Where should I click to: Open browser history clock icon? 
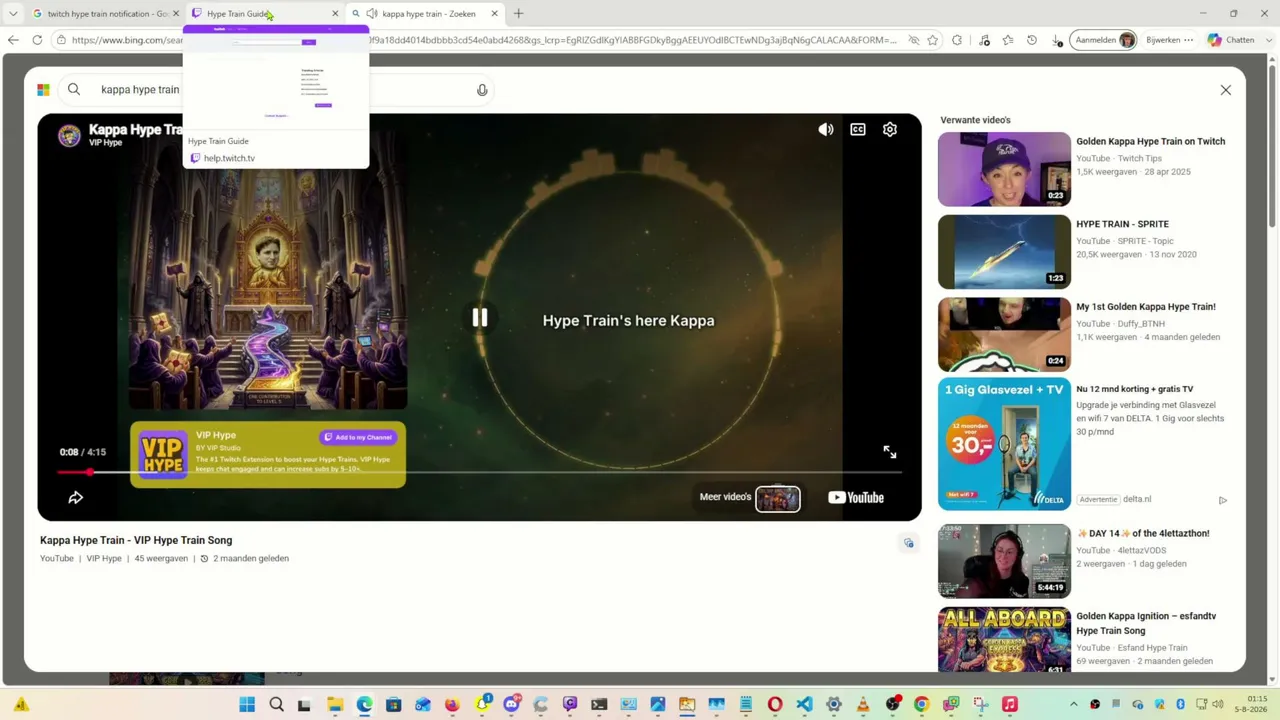(x=1032, y=40)
